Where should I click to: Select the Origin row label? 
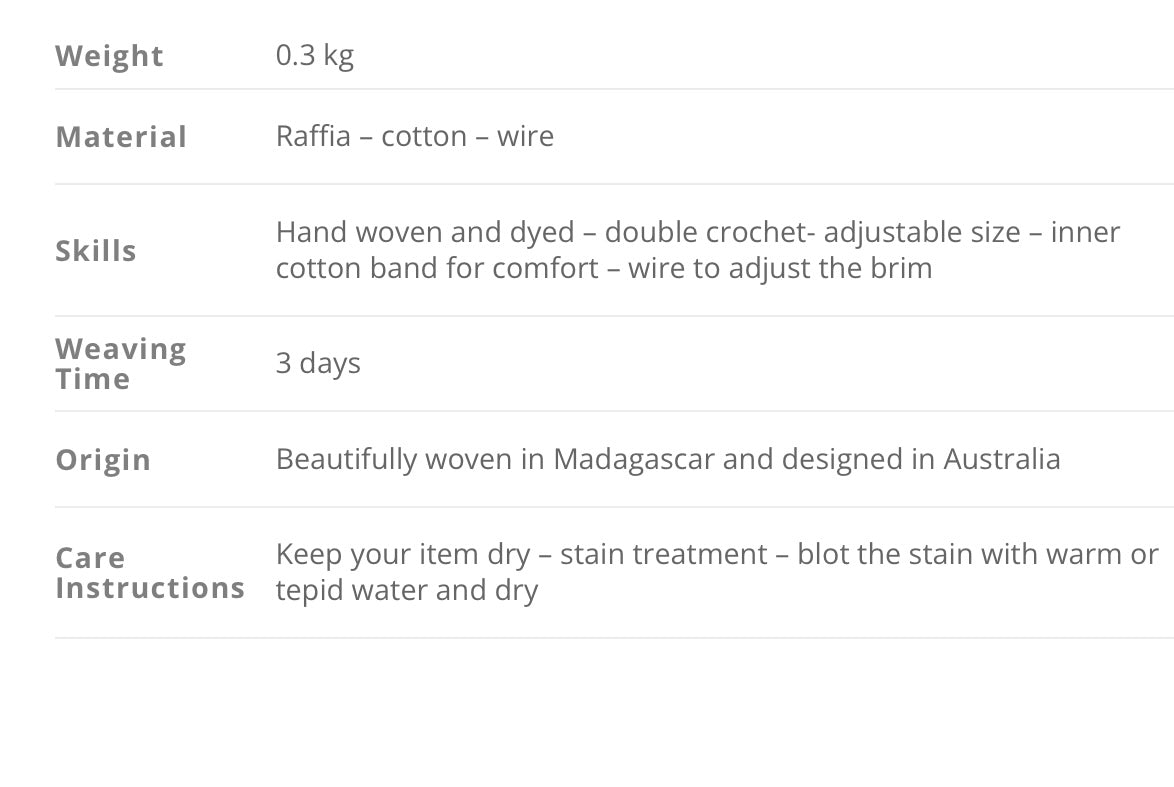(103, 460)
